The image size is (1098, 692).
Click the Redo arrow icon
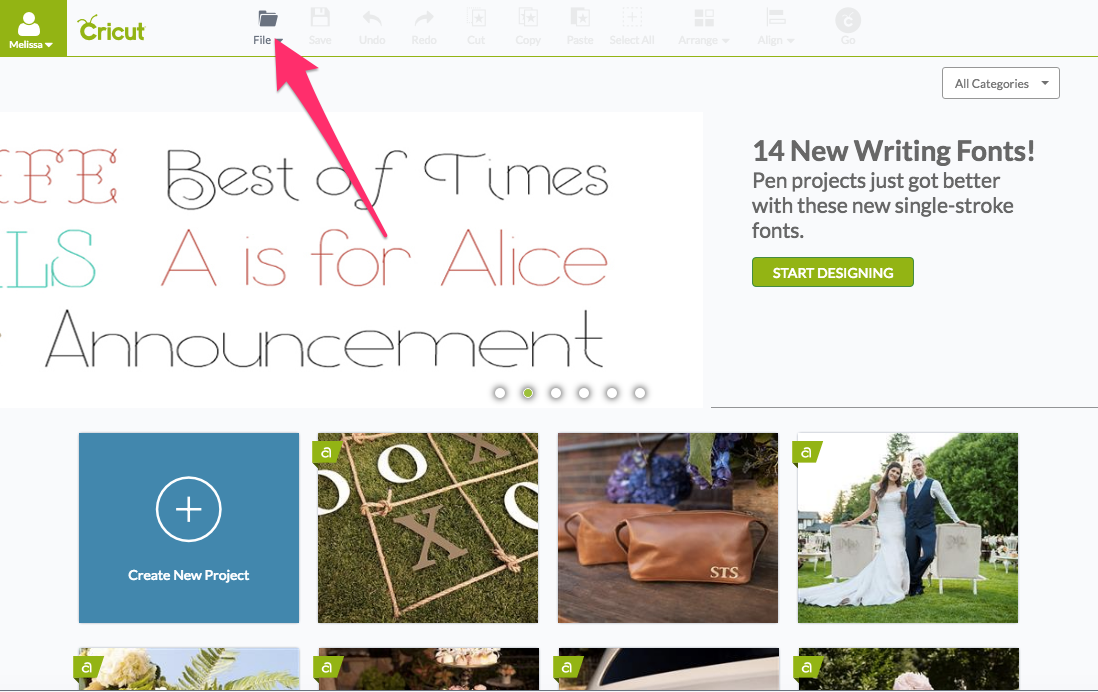(x=424, y=18)
